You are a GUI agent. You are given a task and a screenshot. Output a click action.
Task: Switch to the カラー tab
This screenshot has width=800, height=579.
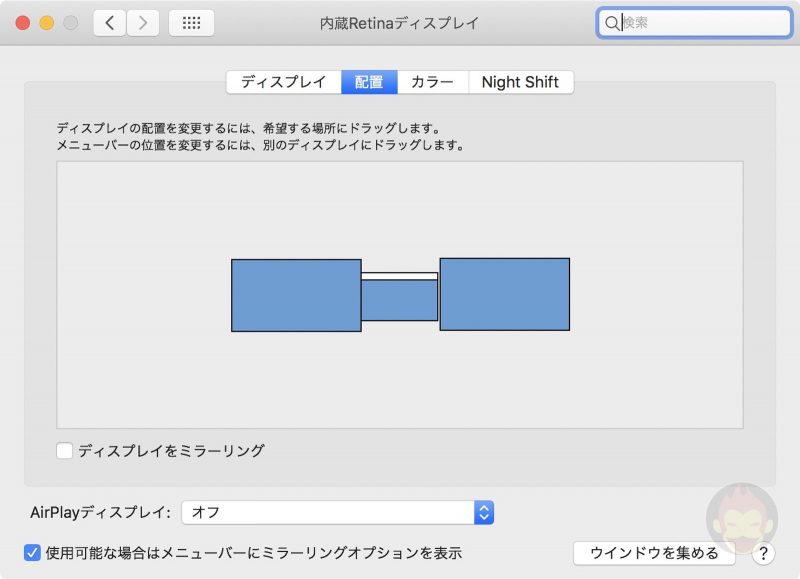click(432, 82)
